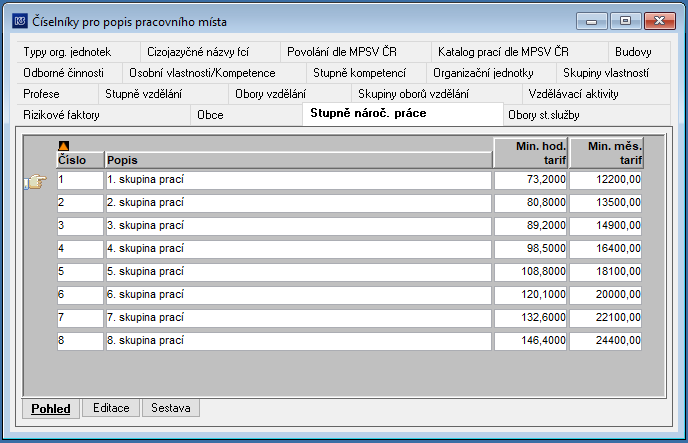Select hourly tariff 108,8000

point(531,272)
